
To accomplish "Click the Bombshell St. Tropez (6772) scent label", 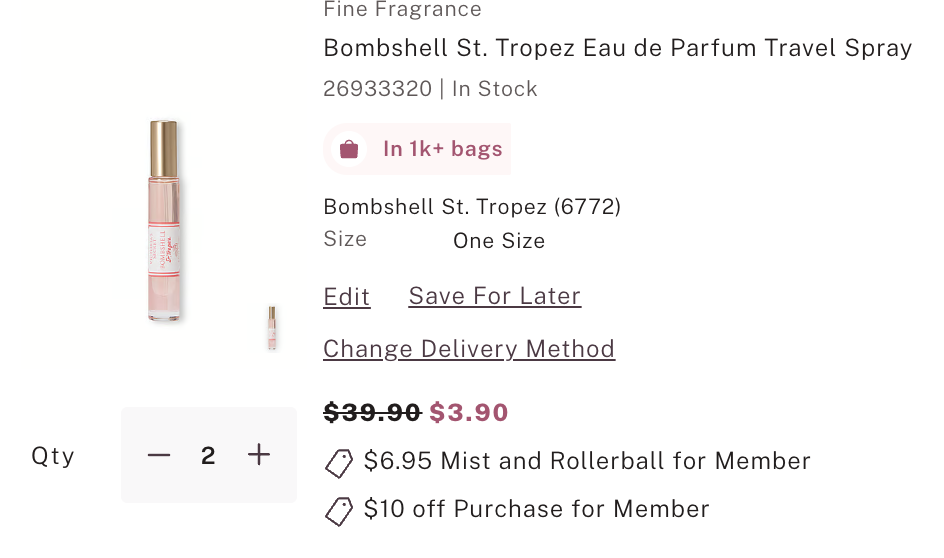I will [x=472, y=207].
